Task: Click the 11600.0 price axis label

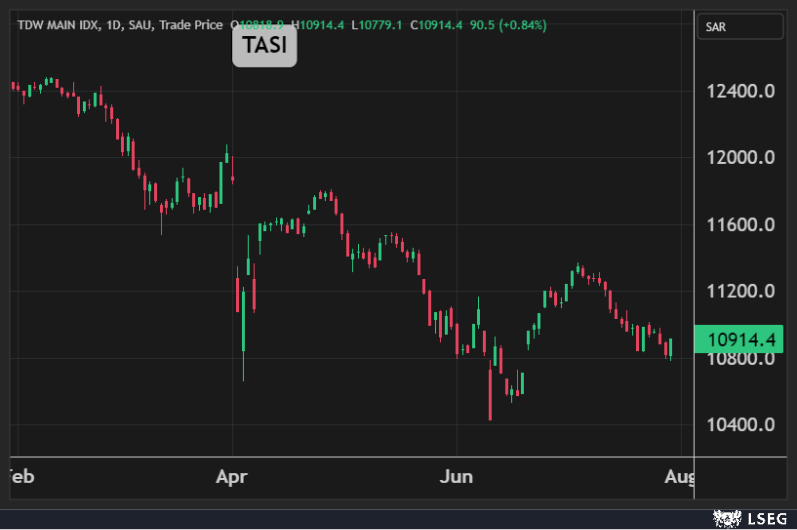Action: pos(741,225)
